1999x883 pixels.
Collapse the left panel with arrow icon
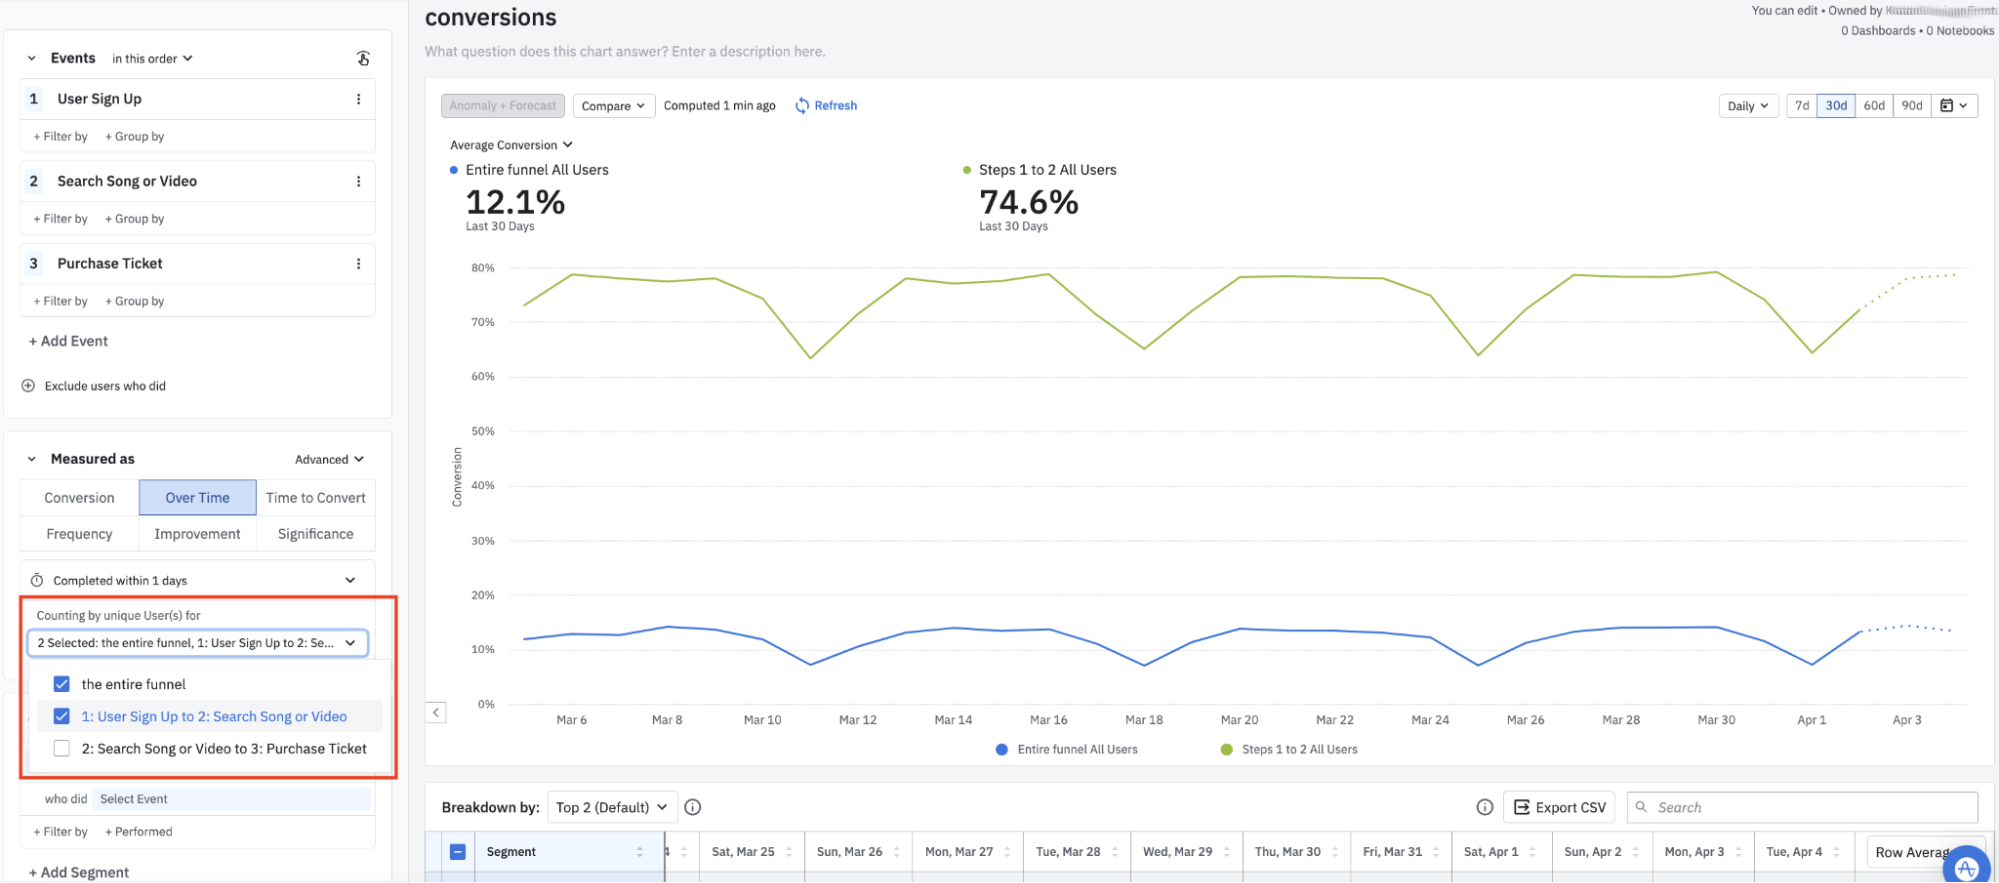click(x=436, y=713)
